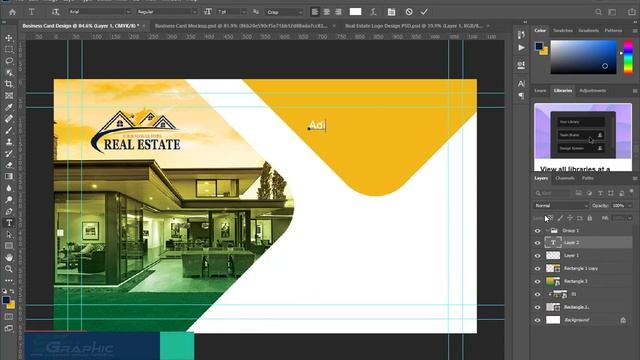This screenshot has height=360, width=640.
Task: Click the Layers panel search field
Action: tap(553, 193)
